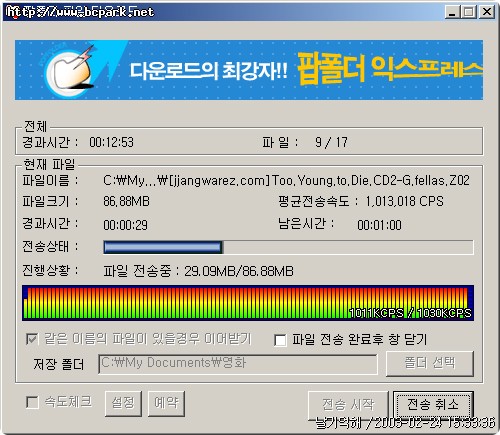Click the blue transfer progress bar
500x435 pixels.
coord(288,247)
